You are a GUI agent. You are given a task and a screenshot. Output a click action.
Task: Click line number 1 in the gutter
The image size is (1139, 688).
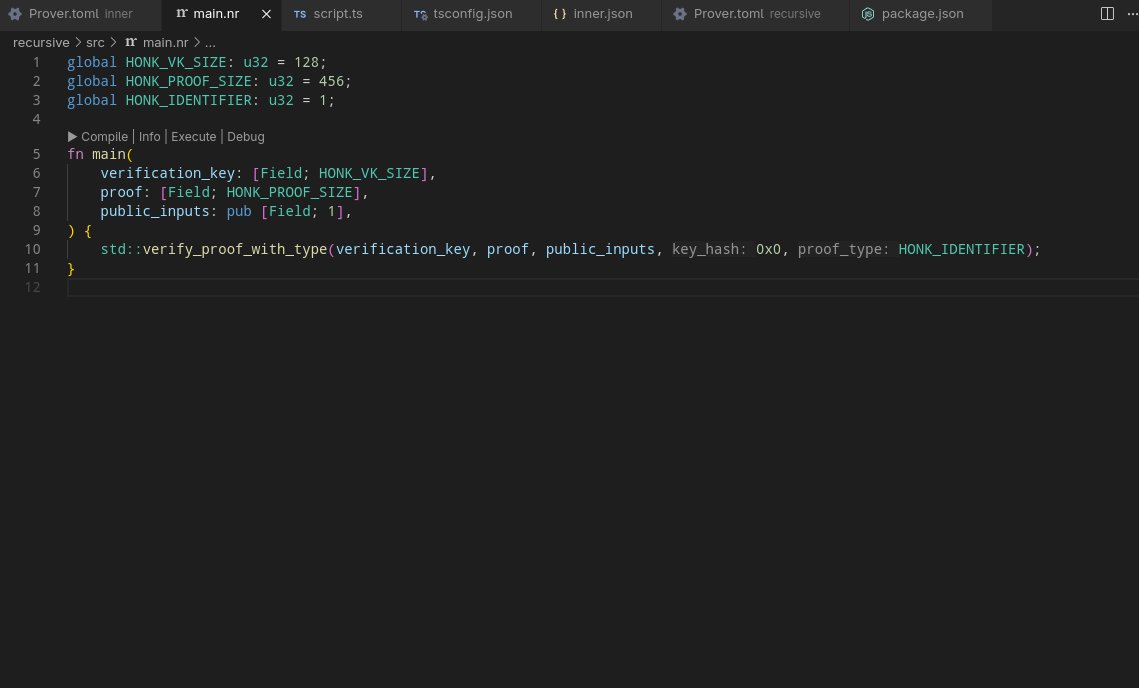[36, 62]
